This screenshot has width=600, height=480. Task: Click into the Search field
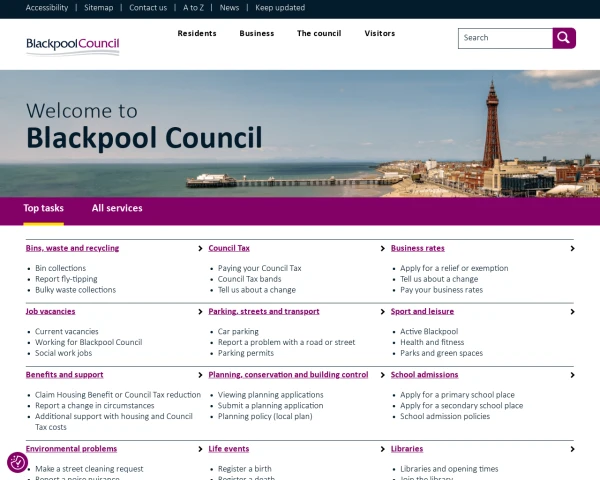pos(505,38)
